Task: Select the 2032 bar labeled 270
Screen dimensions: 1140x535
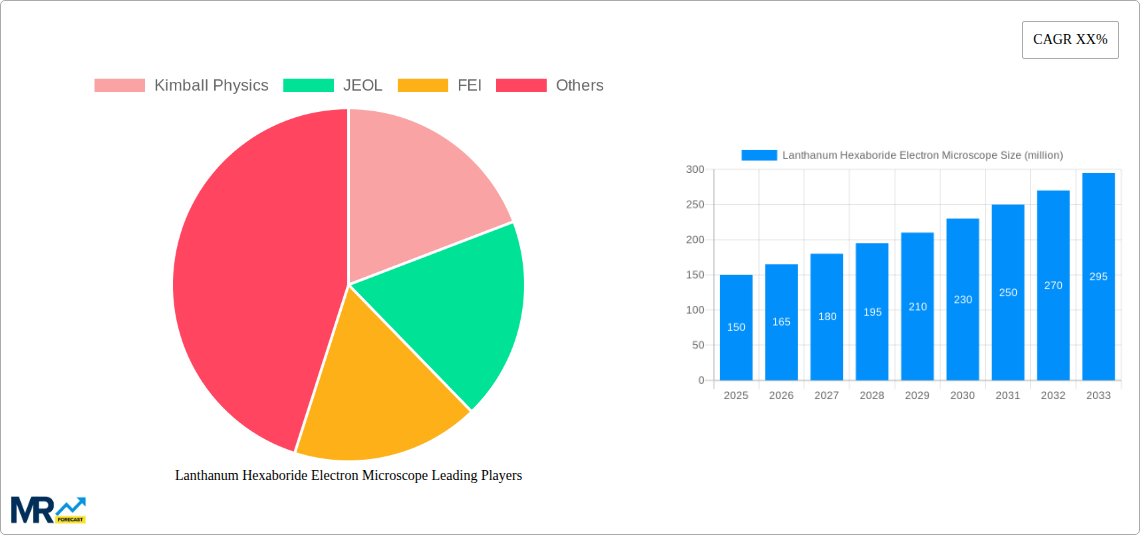Action: 1053,285
